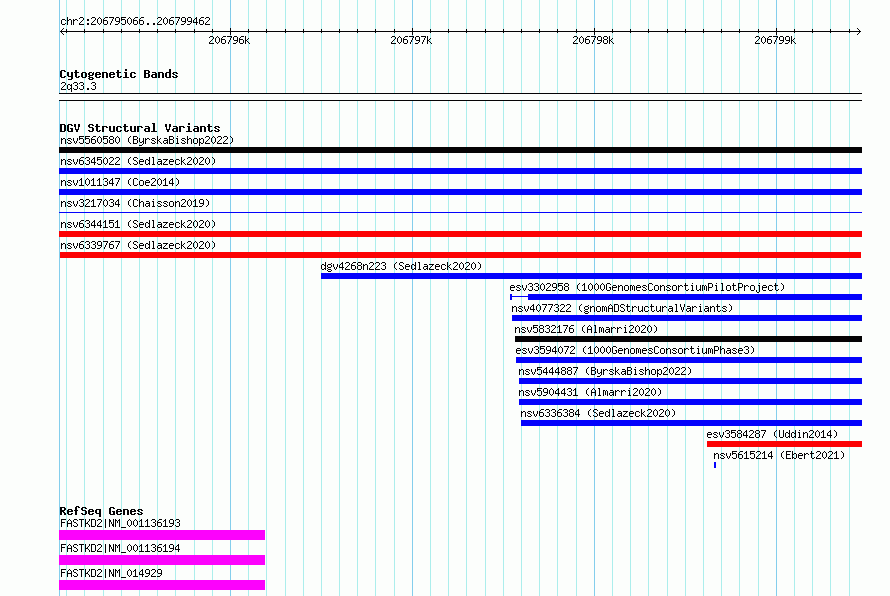
Task: Click the black nsv5560580 ByrskaBishop2022 variant bar
Action: (x=460, y=150)
